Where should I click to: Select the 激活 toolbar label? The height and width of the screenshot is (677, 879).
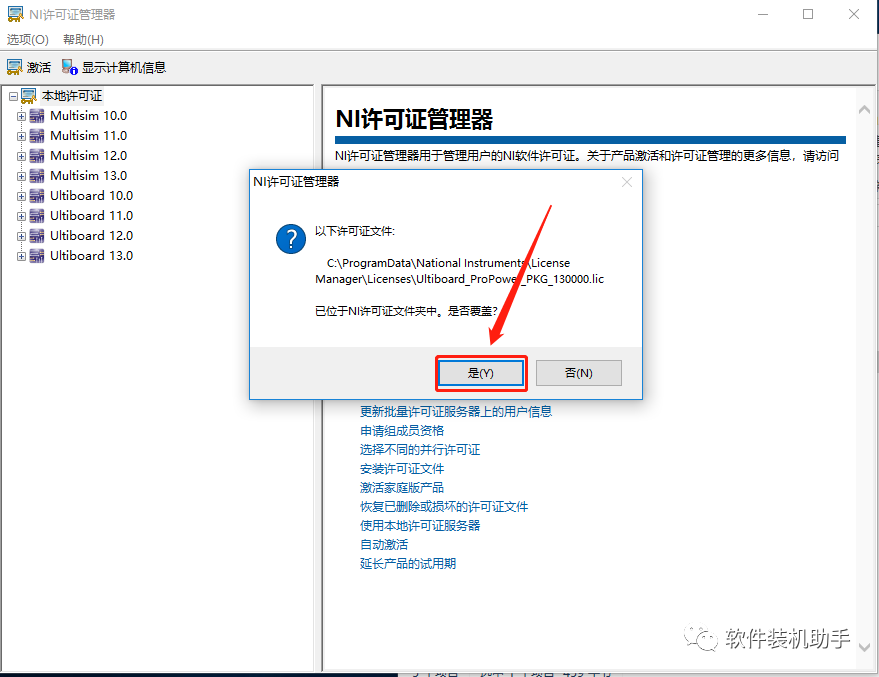click(39, 68)
